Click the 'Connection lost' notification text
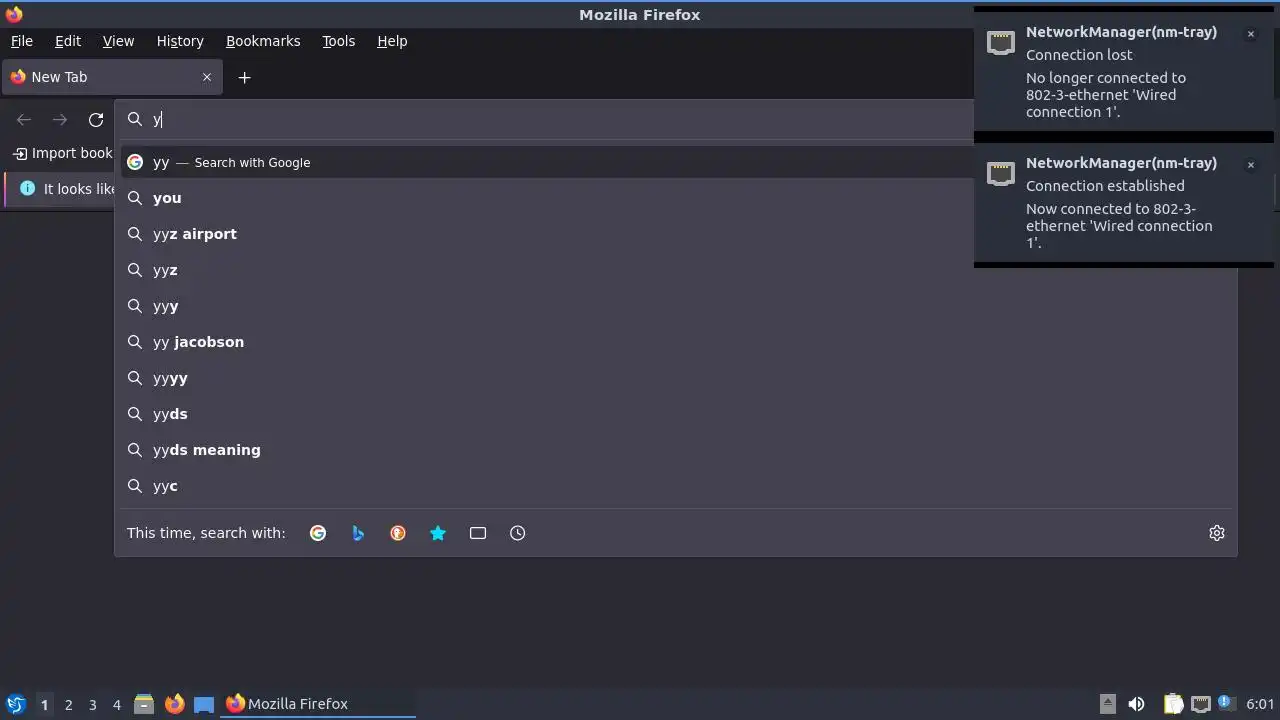This screenshot has height=720, width=1280. point(1079,55)
